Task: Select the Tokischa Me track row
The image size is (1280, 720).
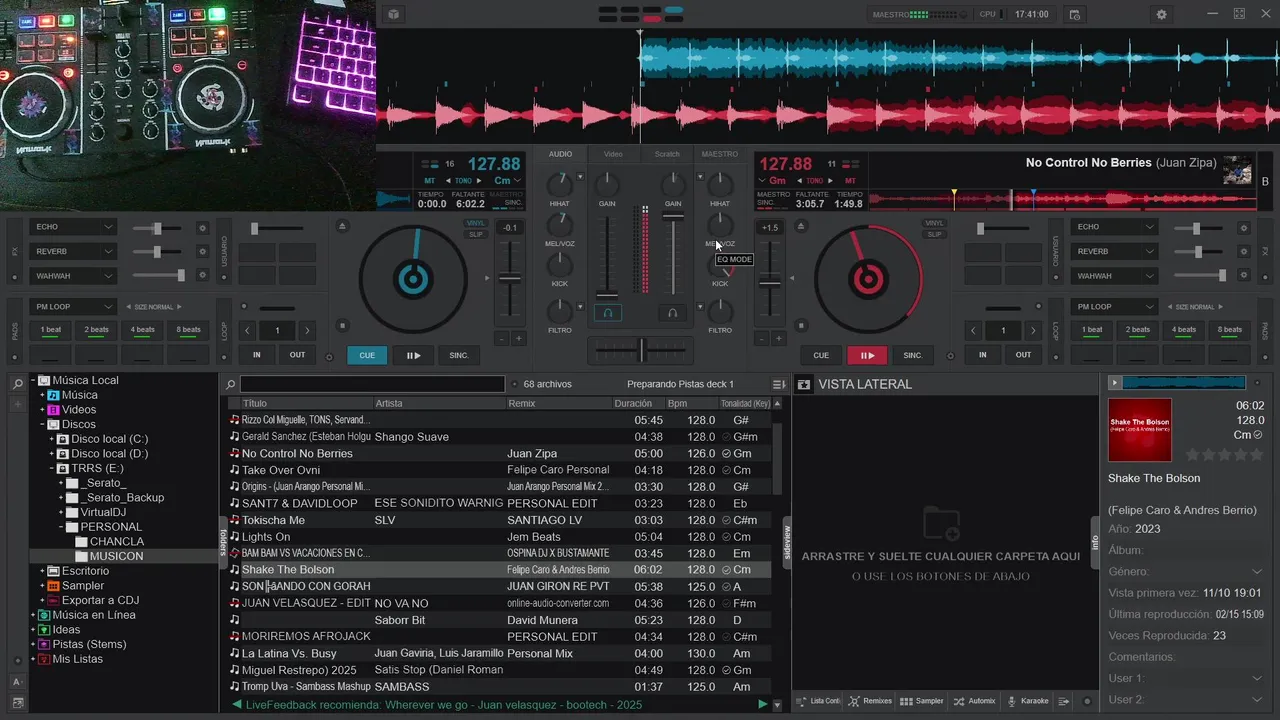Action: (x=500, y=520)
